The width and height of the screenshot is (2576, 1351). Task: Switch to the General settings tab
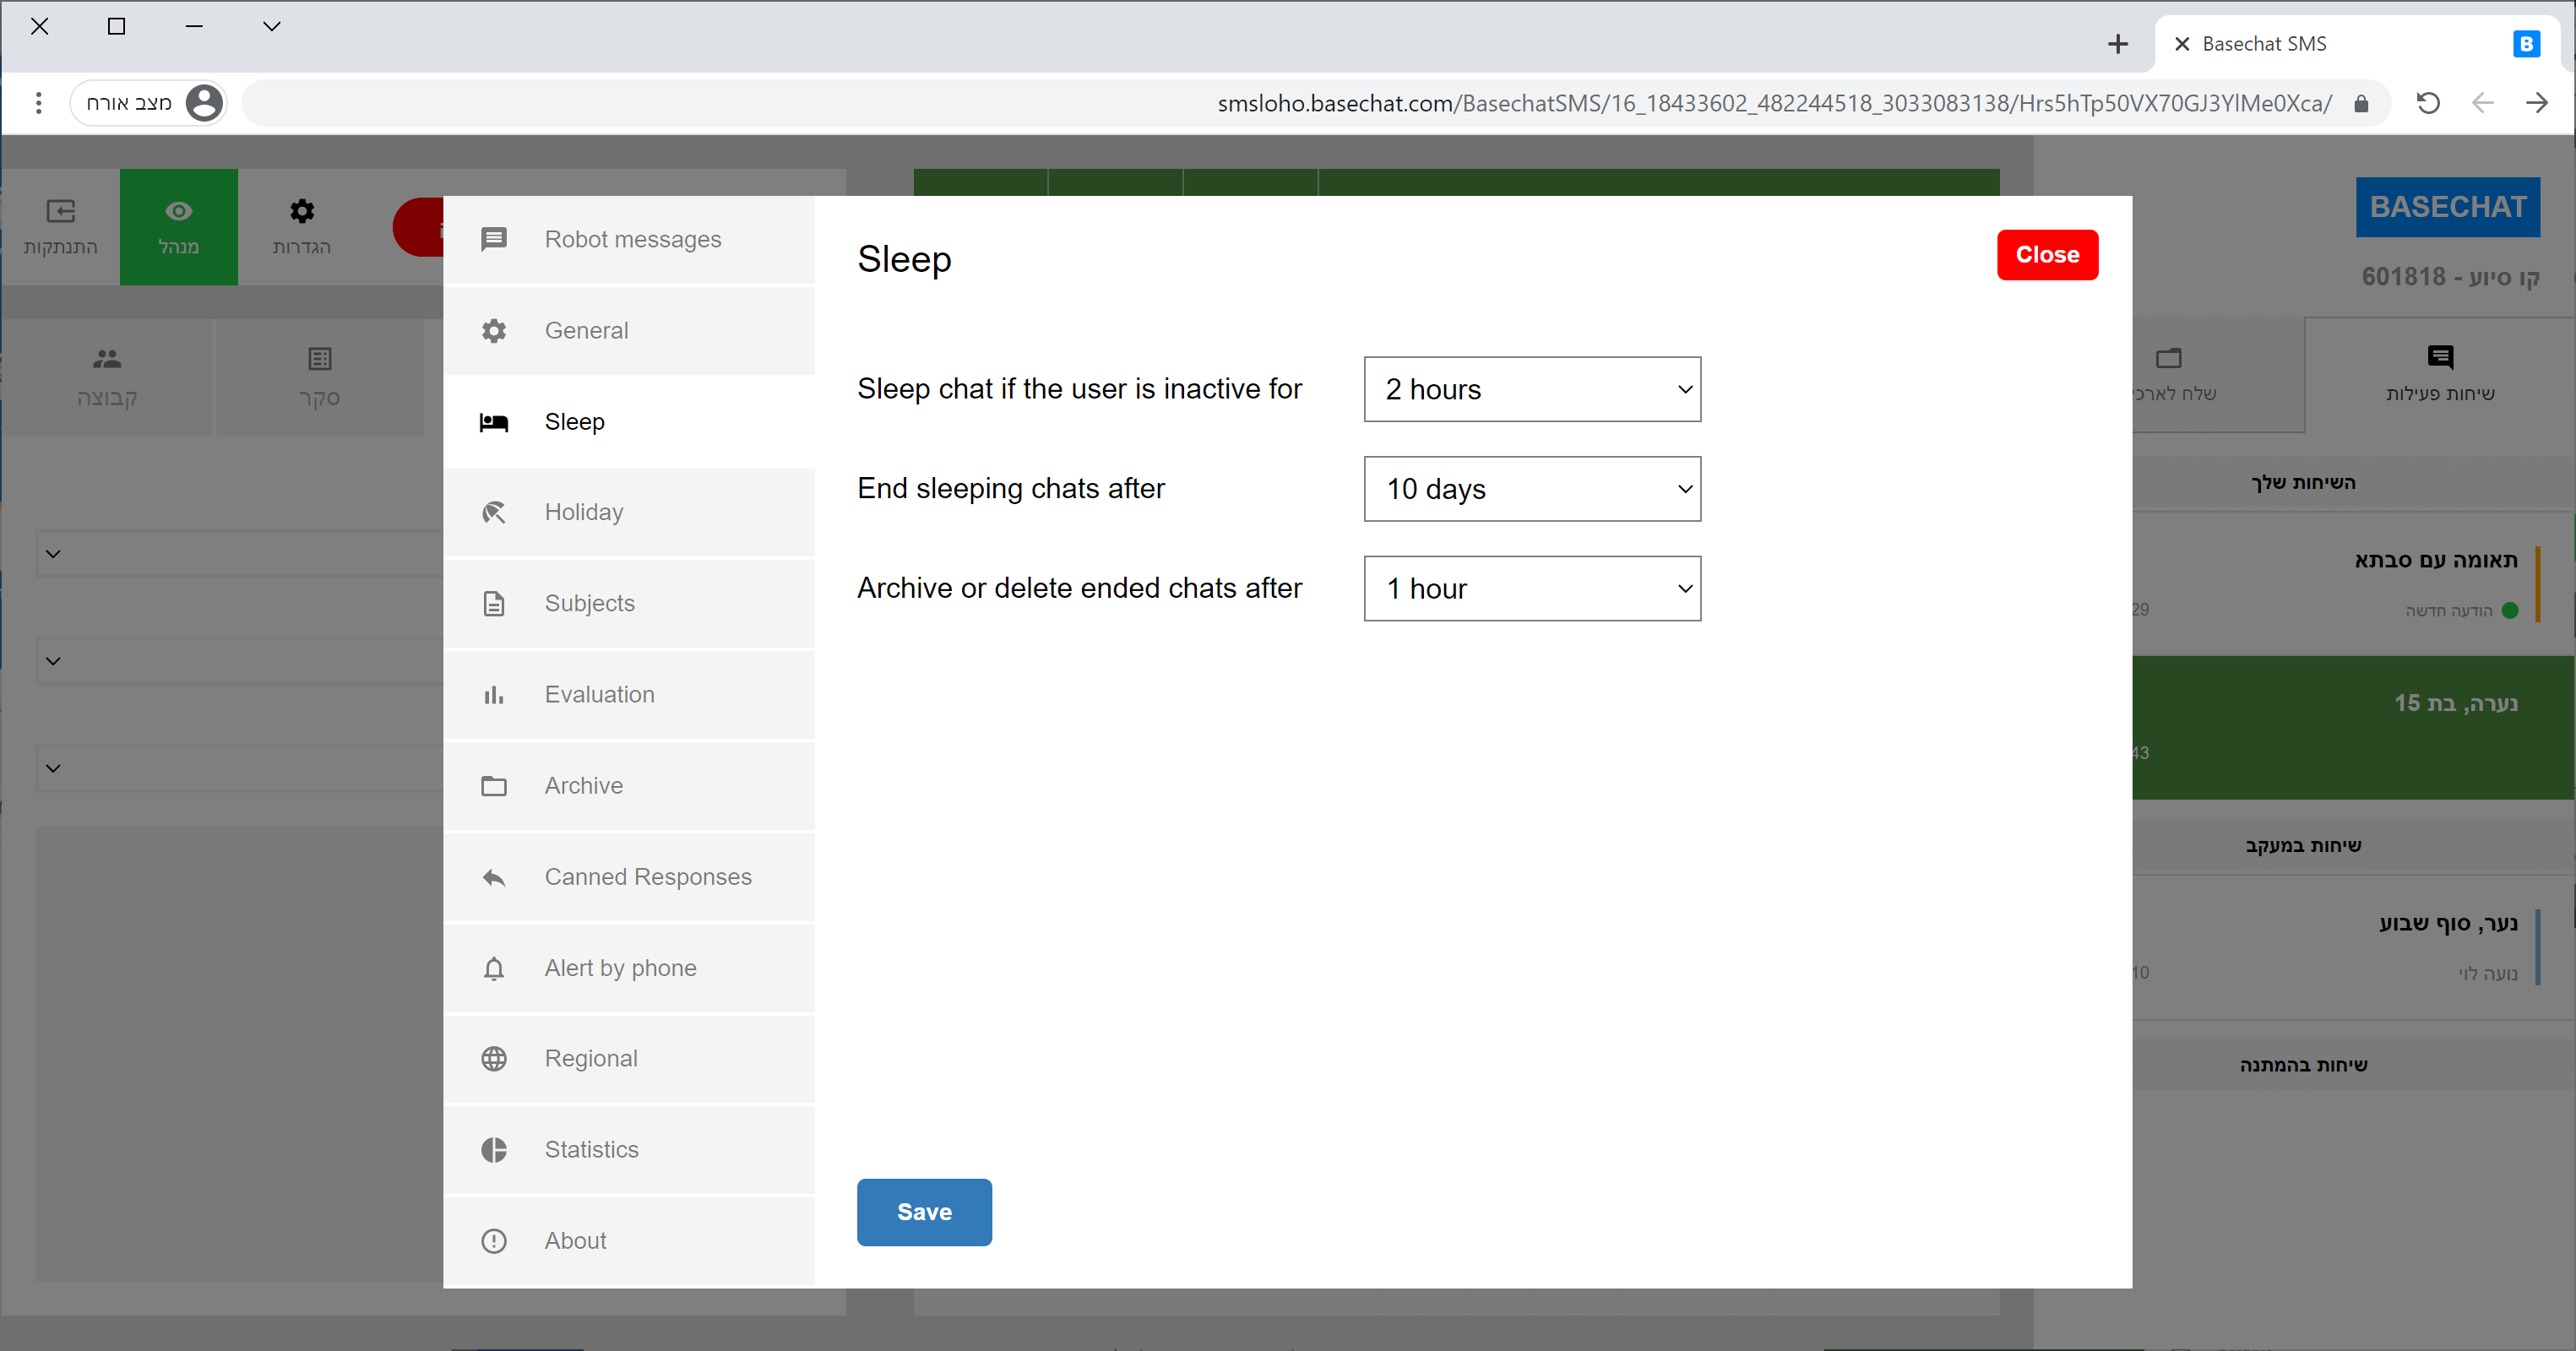[x=587, y=331]
